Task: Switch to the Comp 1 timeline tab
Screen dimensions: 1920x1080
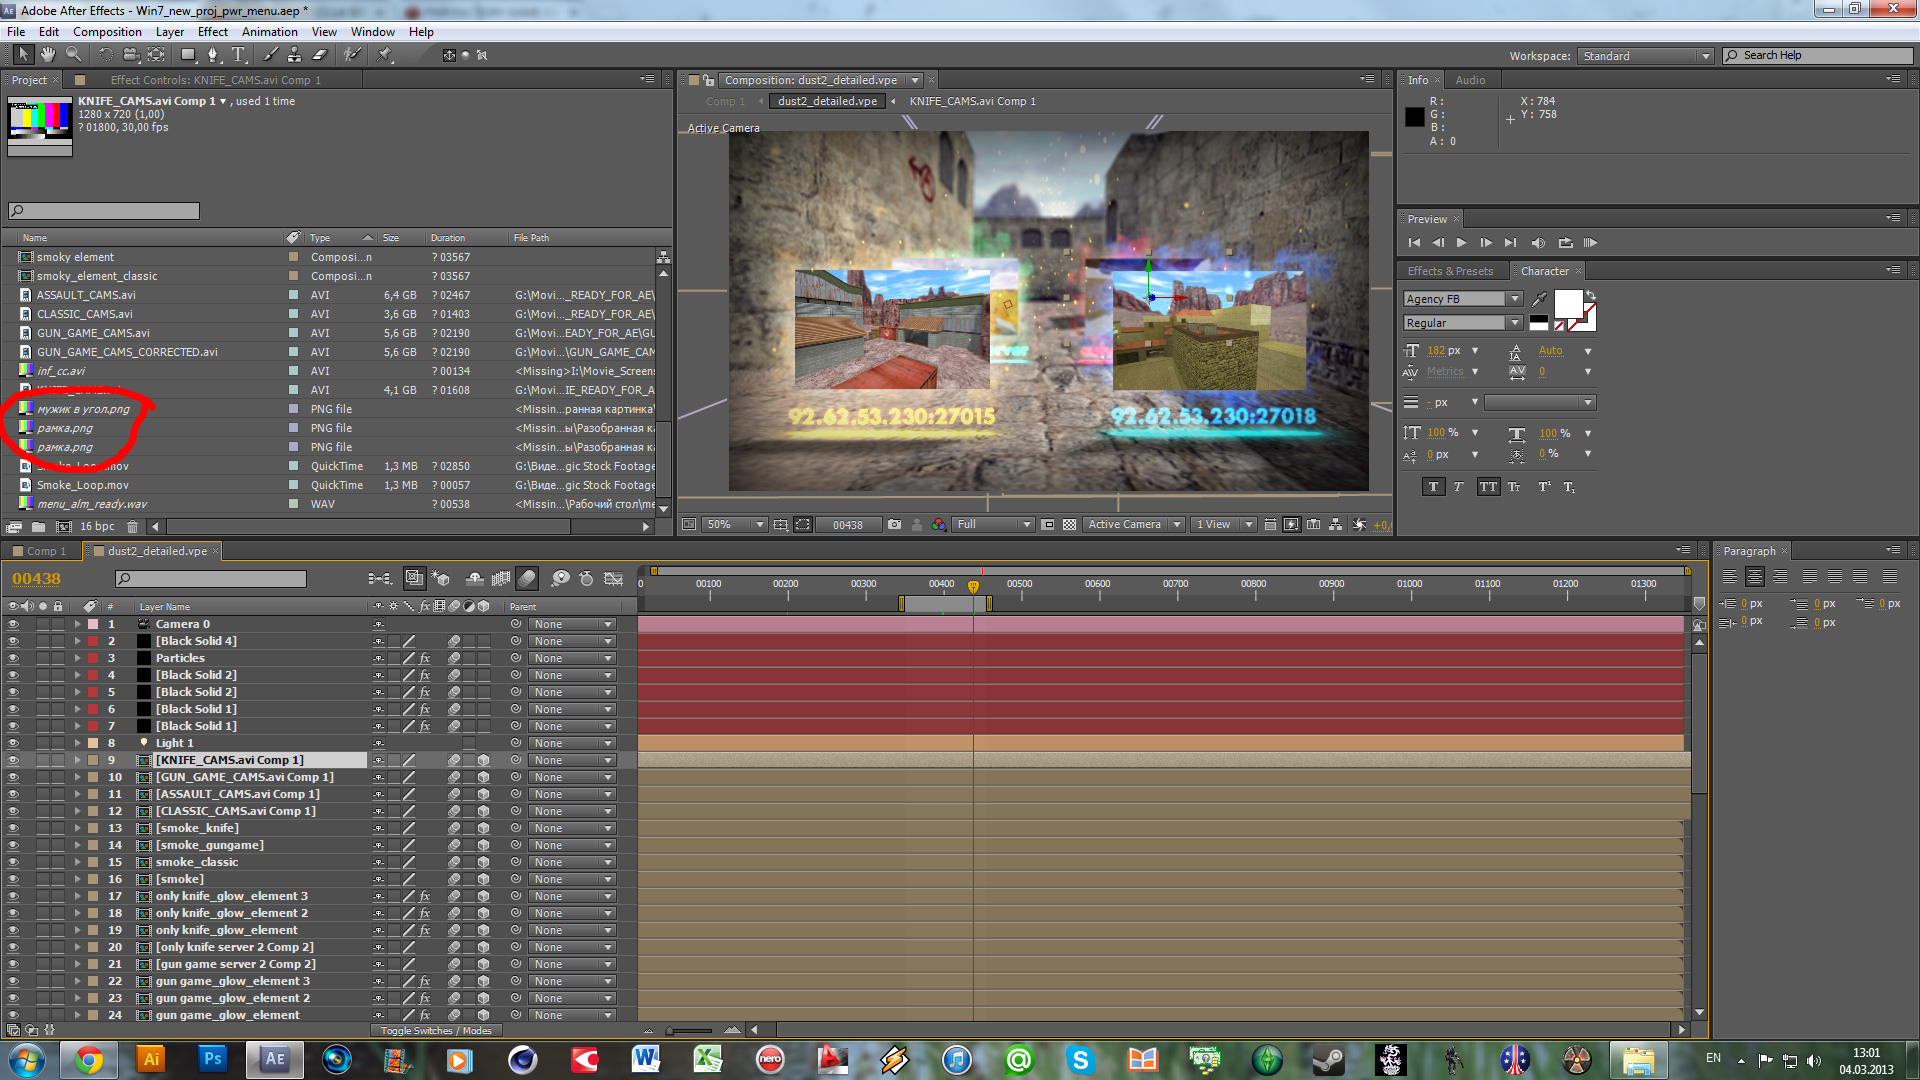Action: click(46, 551)
